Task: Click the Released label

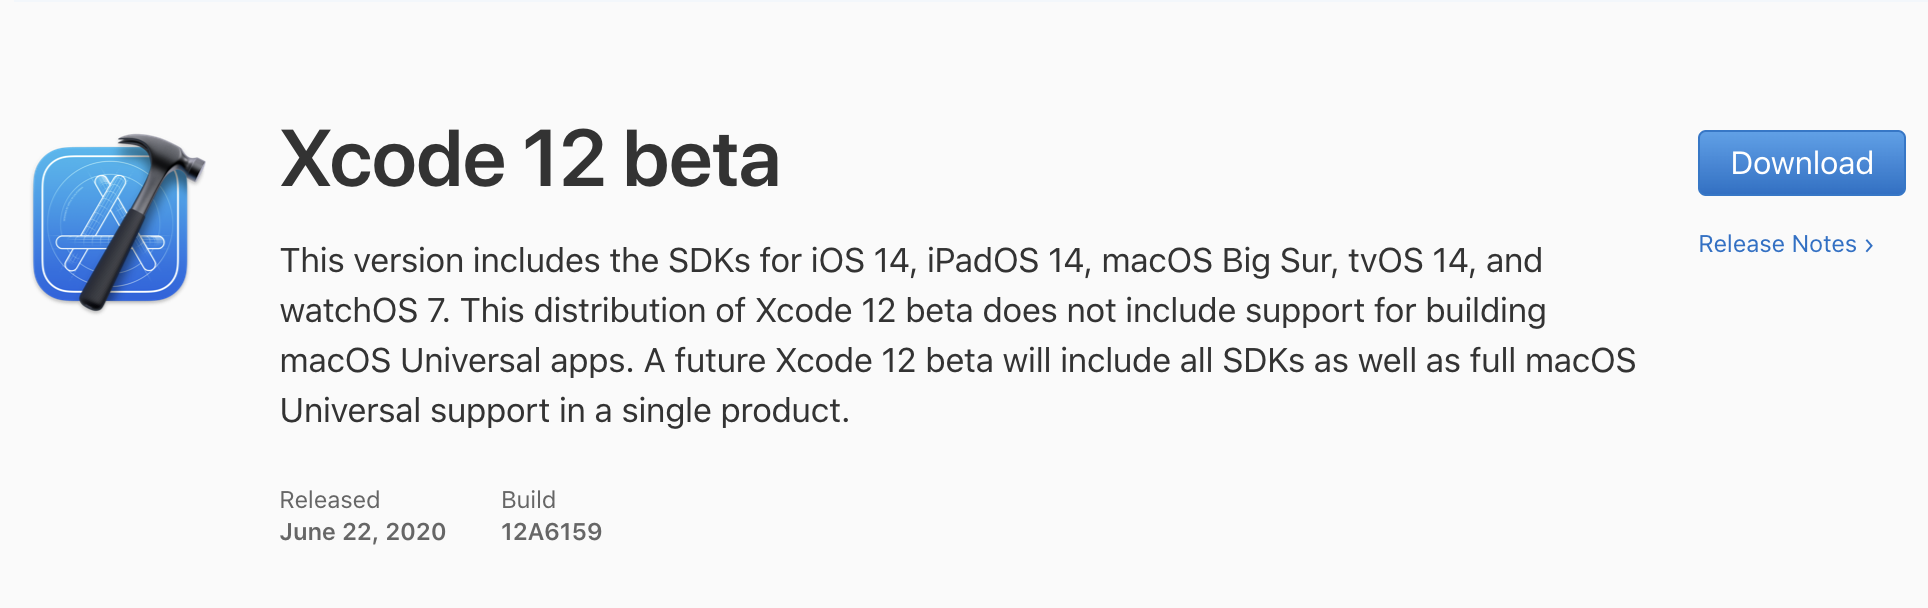Action: (329, 499)
